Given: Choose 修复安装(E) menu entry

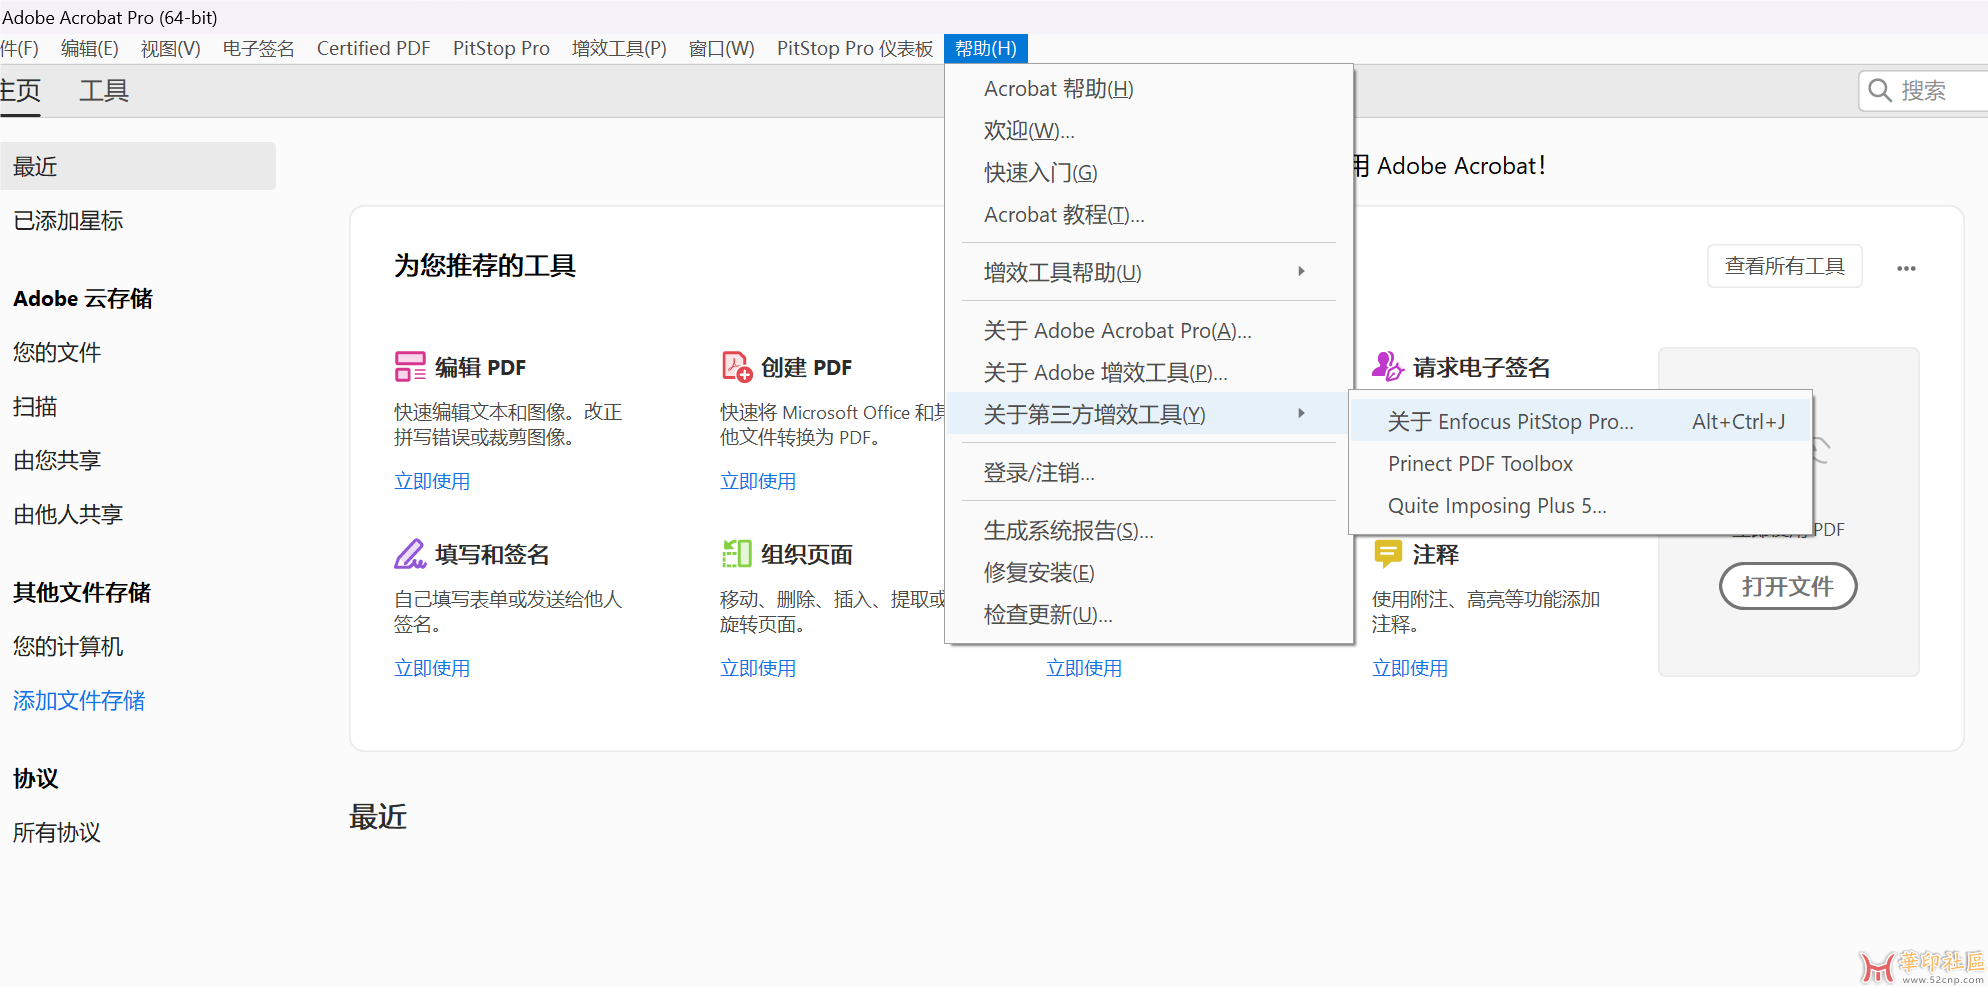Looking at the screenshot, I should coord(1149,573).
